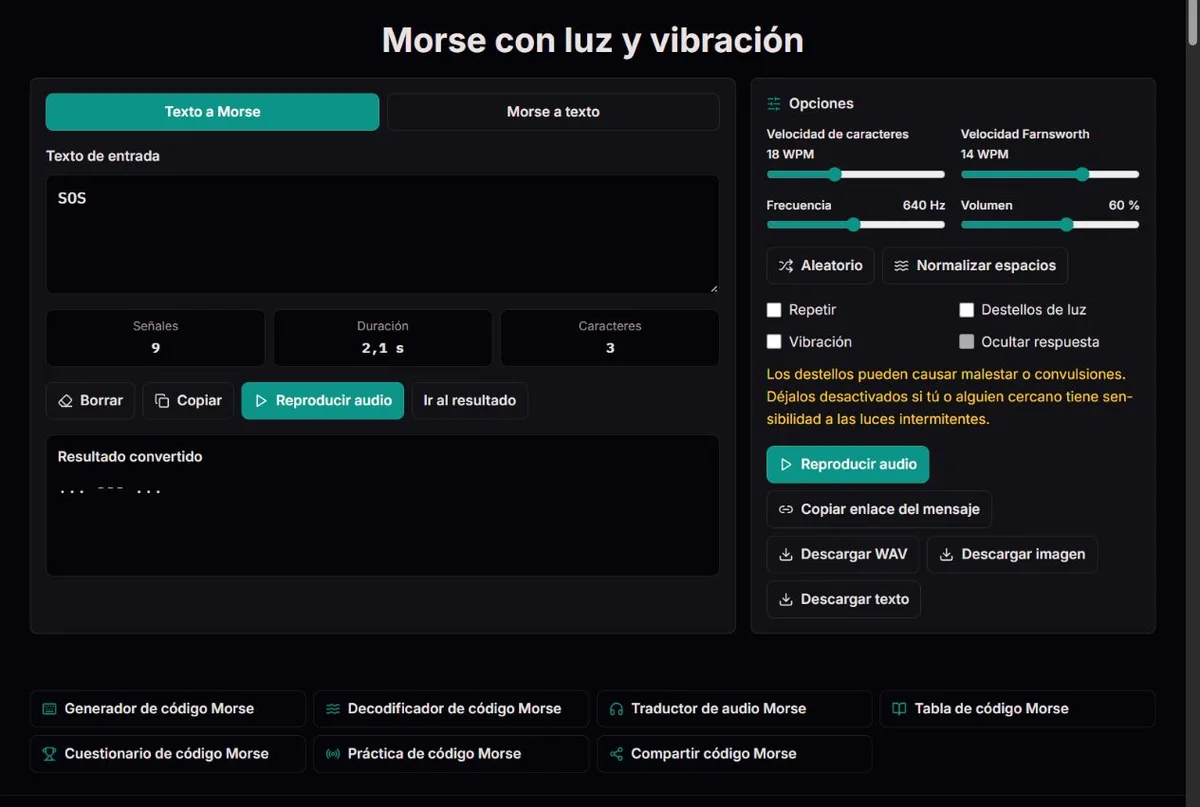This screenshot has width=1200, height=807.
Task: Open Cuestionario de código Morse link
Action: click(x=168, y=753)
